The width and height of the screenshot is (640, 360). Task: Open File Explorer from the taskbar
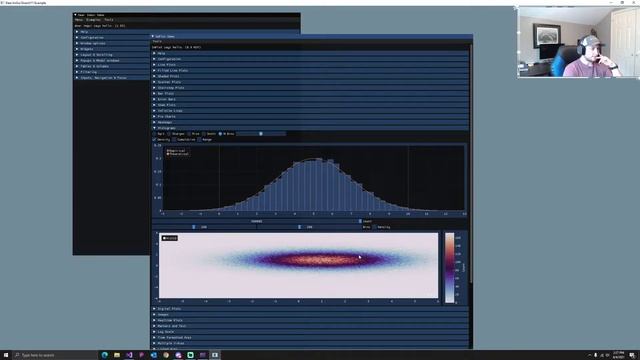point(117,355)
